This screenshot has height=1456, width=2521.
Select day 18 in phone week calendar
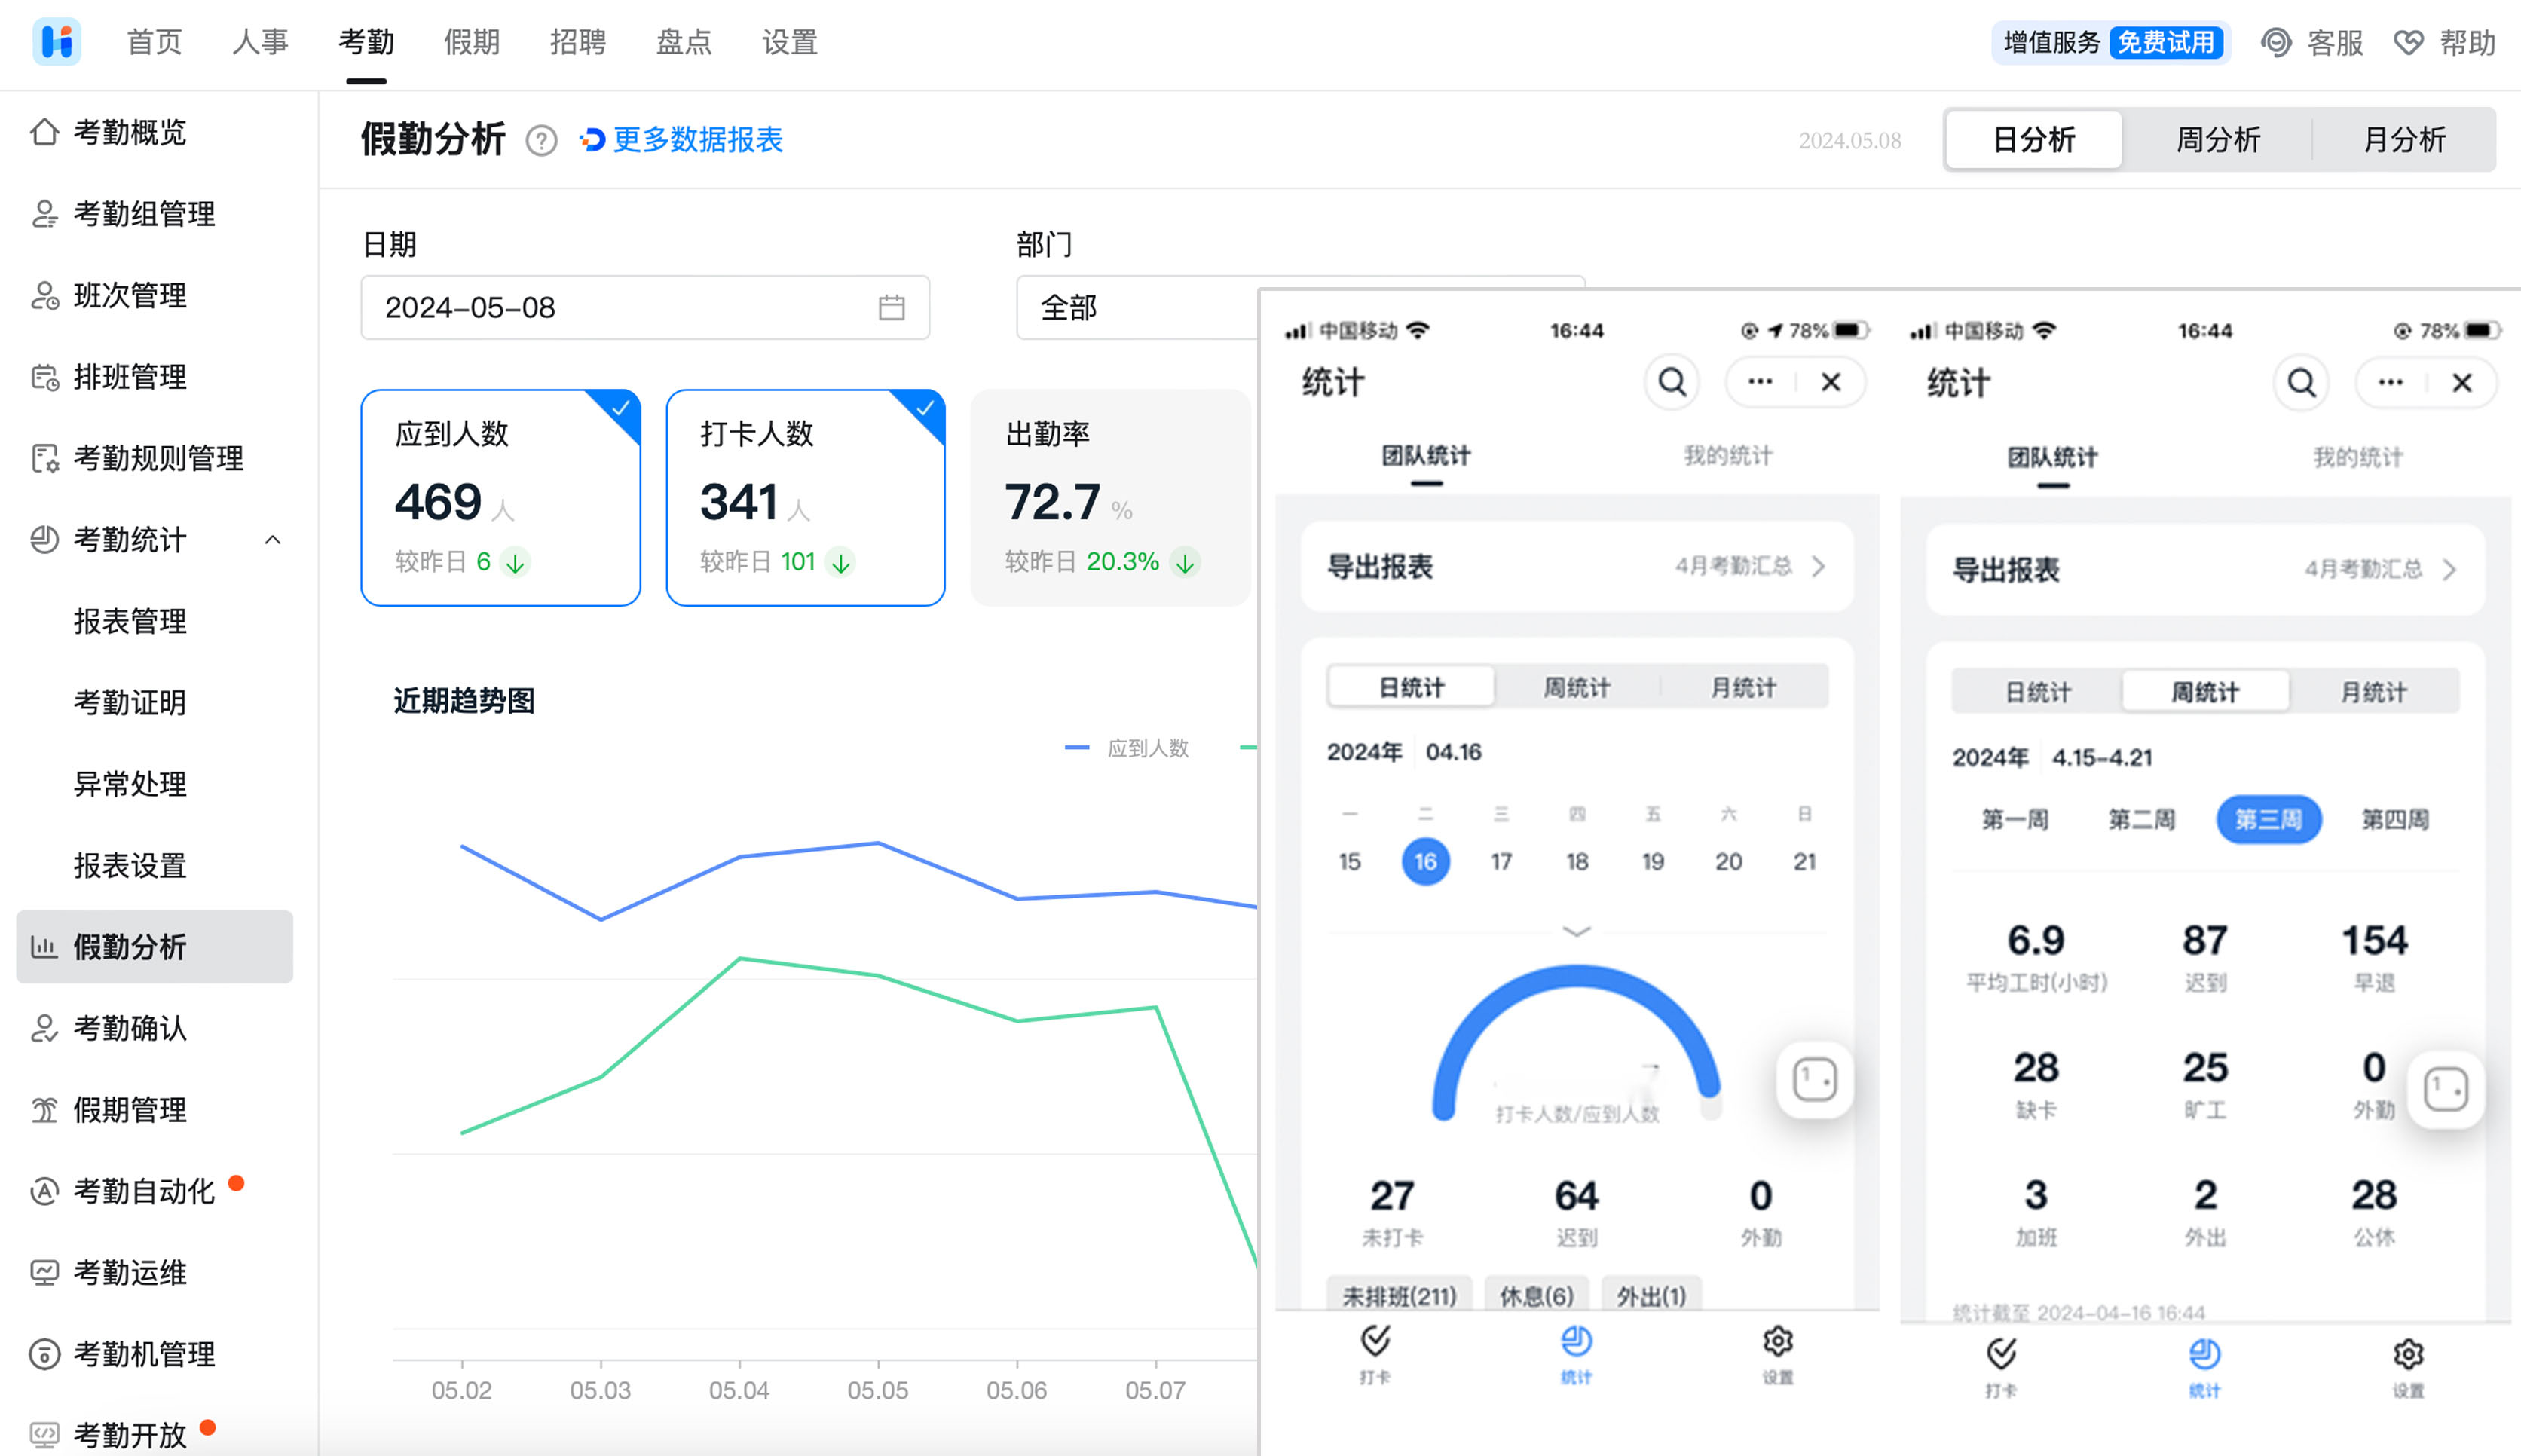(x=1576, y=861)
